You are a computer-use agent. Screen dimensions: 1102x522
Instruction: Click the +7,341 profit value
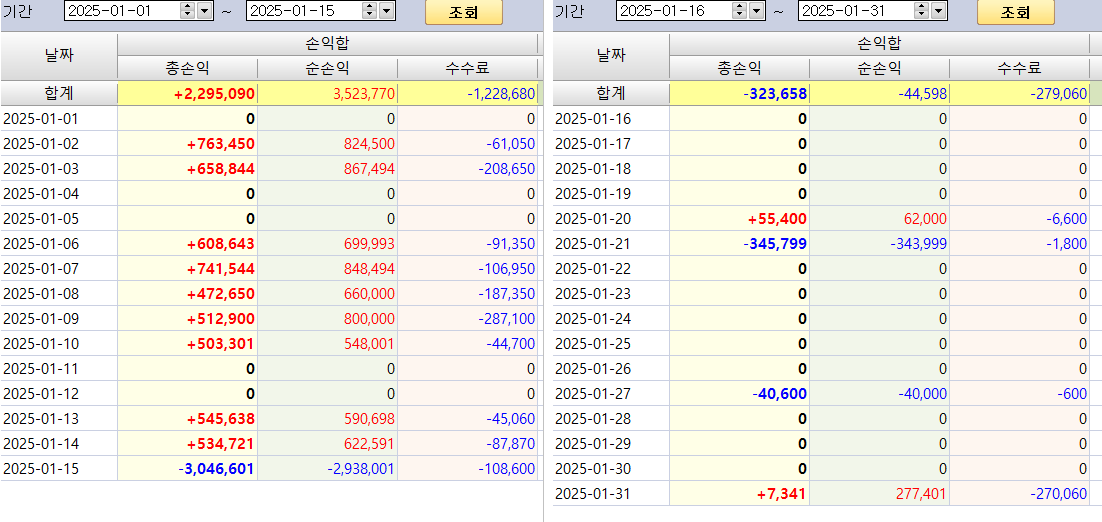click(782, 494)
